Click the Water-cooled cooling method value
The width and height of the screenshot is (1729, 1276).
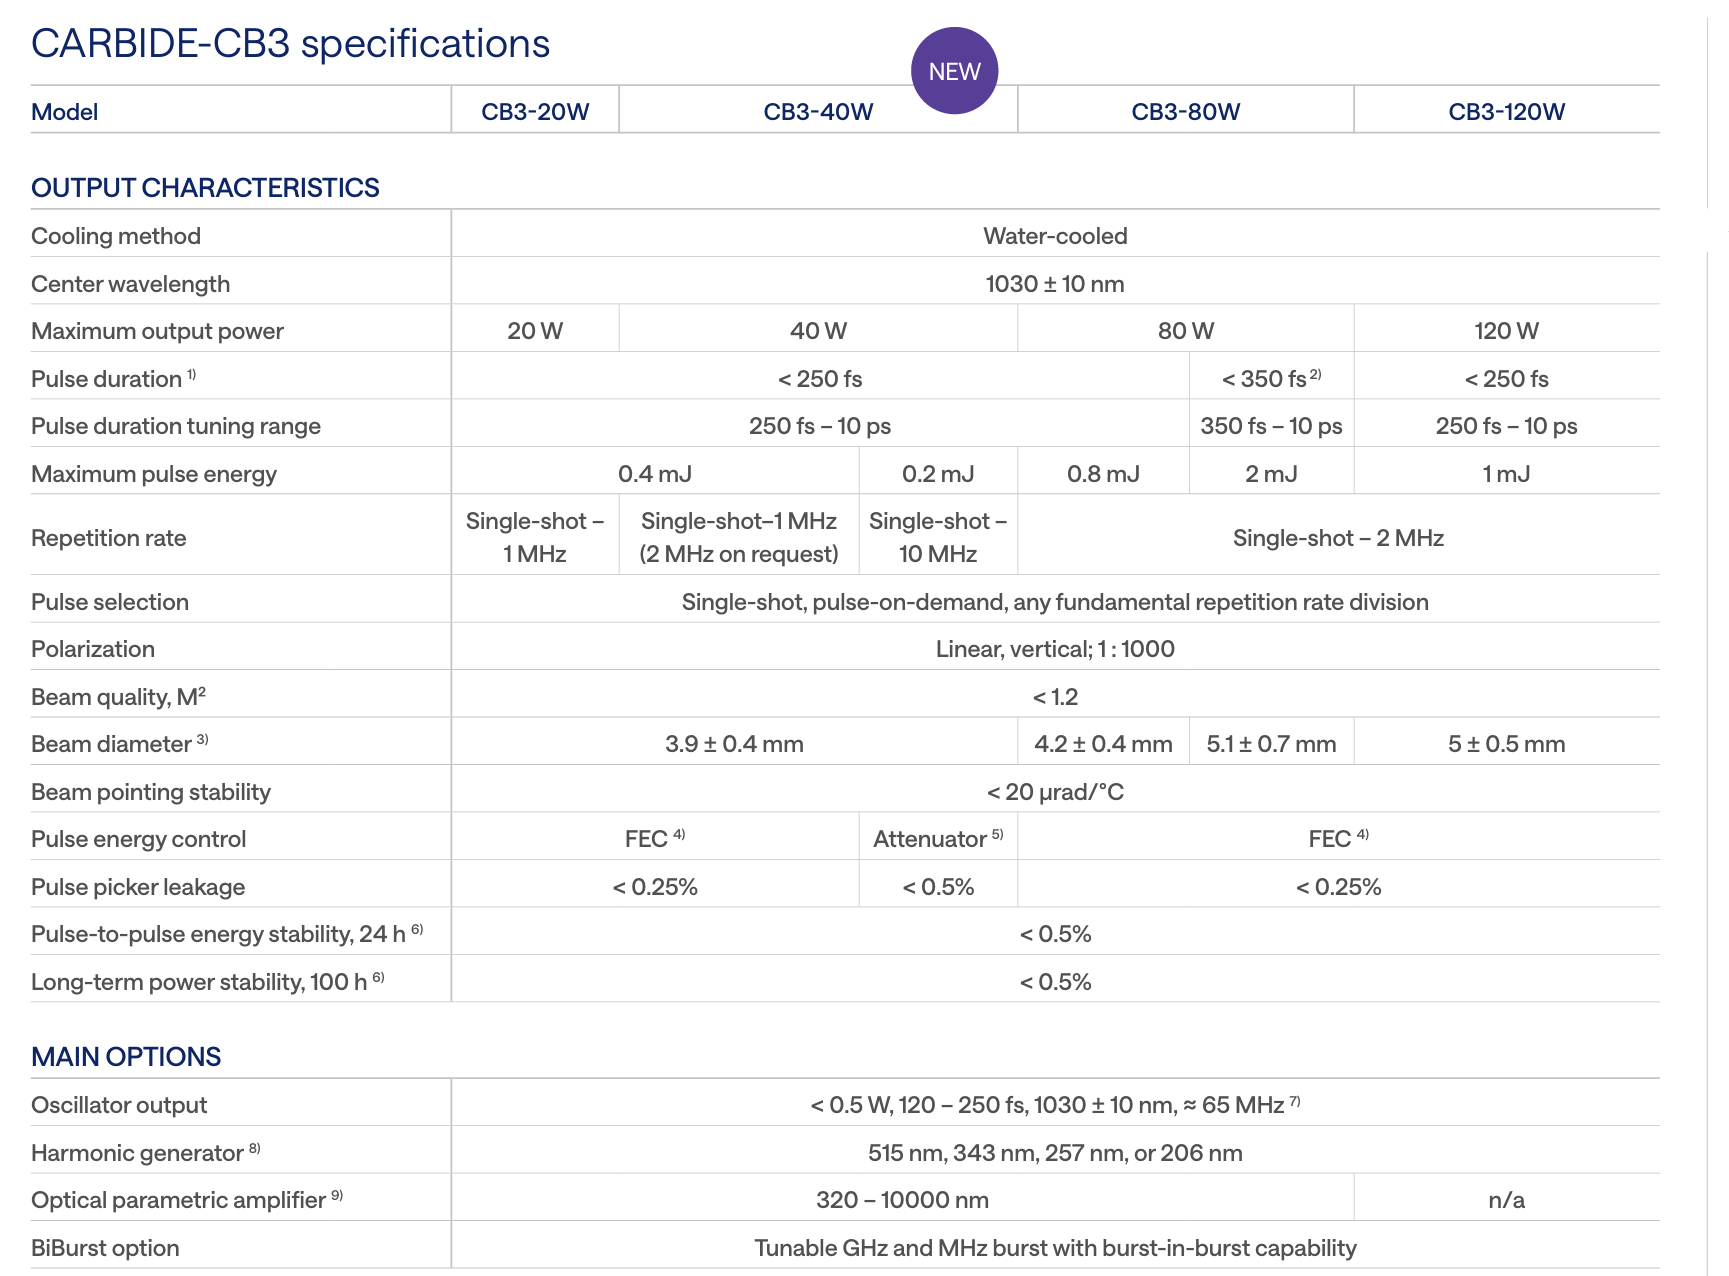pyautogui.click(x=1055, y=236)
